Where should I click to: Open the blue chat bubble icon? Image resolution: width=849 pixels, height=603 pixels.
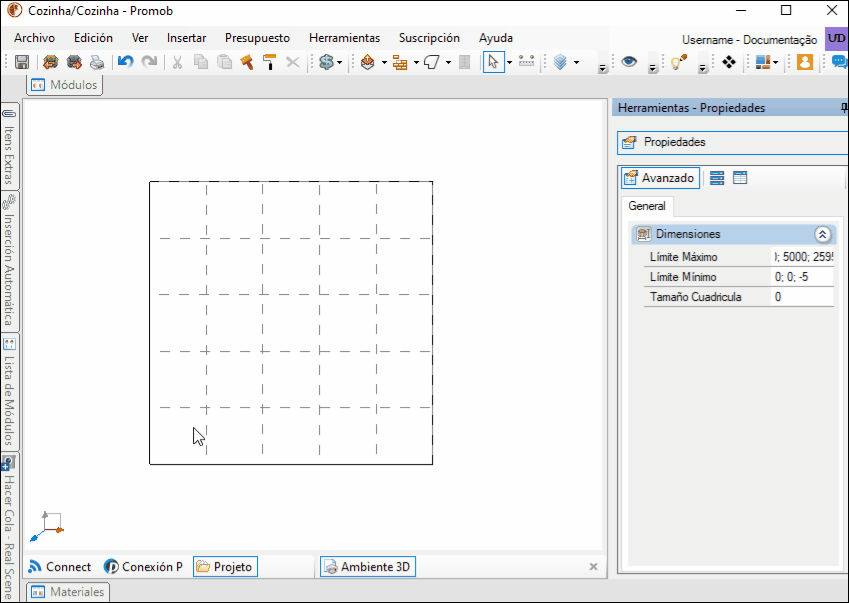[x=839, y=62]
